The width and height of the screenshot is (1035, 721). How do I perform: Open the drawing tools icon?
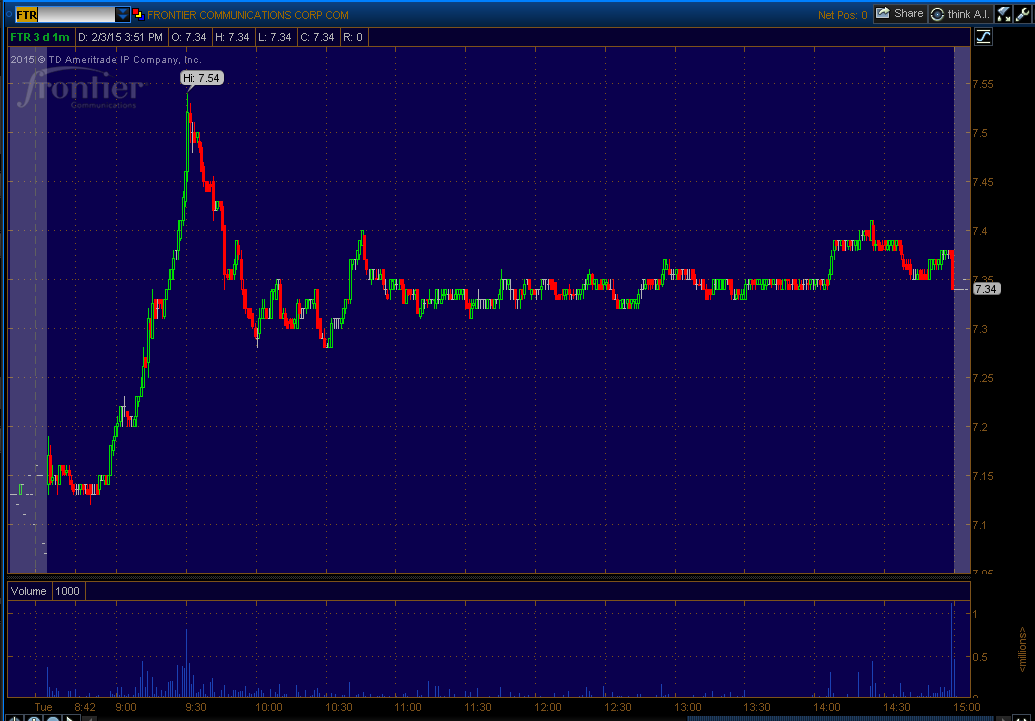tap(1003, 14)
